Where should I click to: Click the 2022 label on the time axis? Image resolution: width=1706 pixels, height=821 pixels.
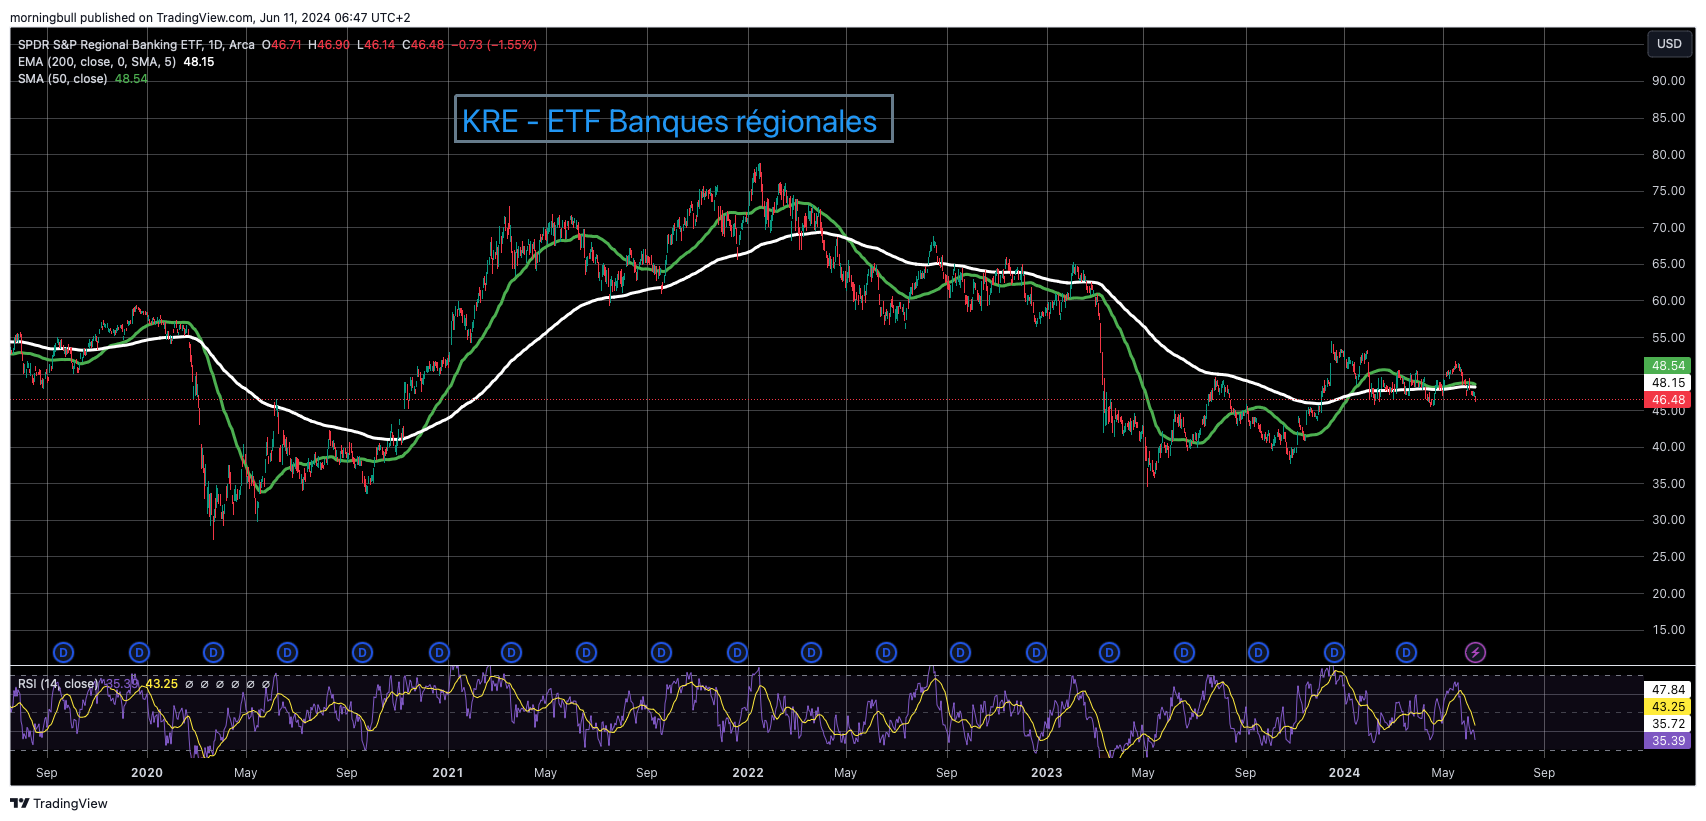coord(747,773)
